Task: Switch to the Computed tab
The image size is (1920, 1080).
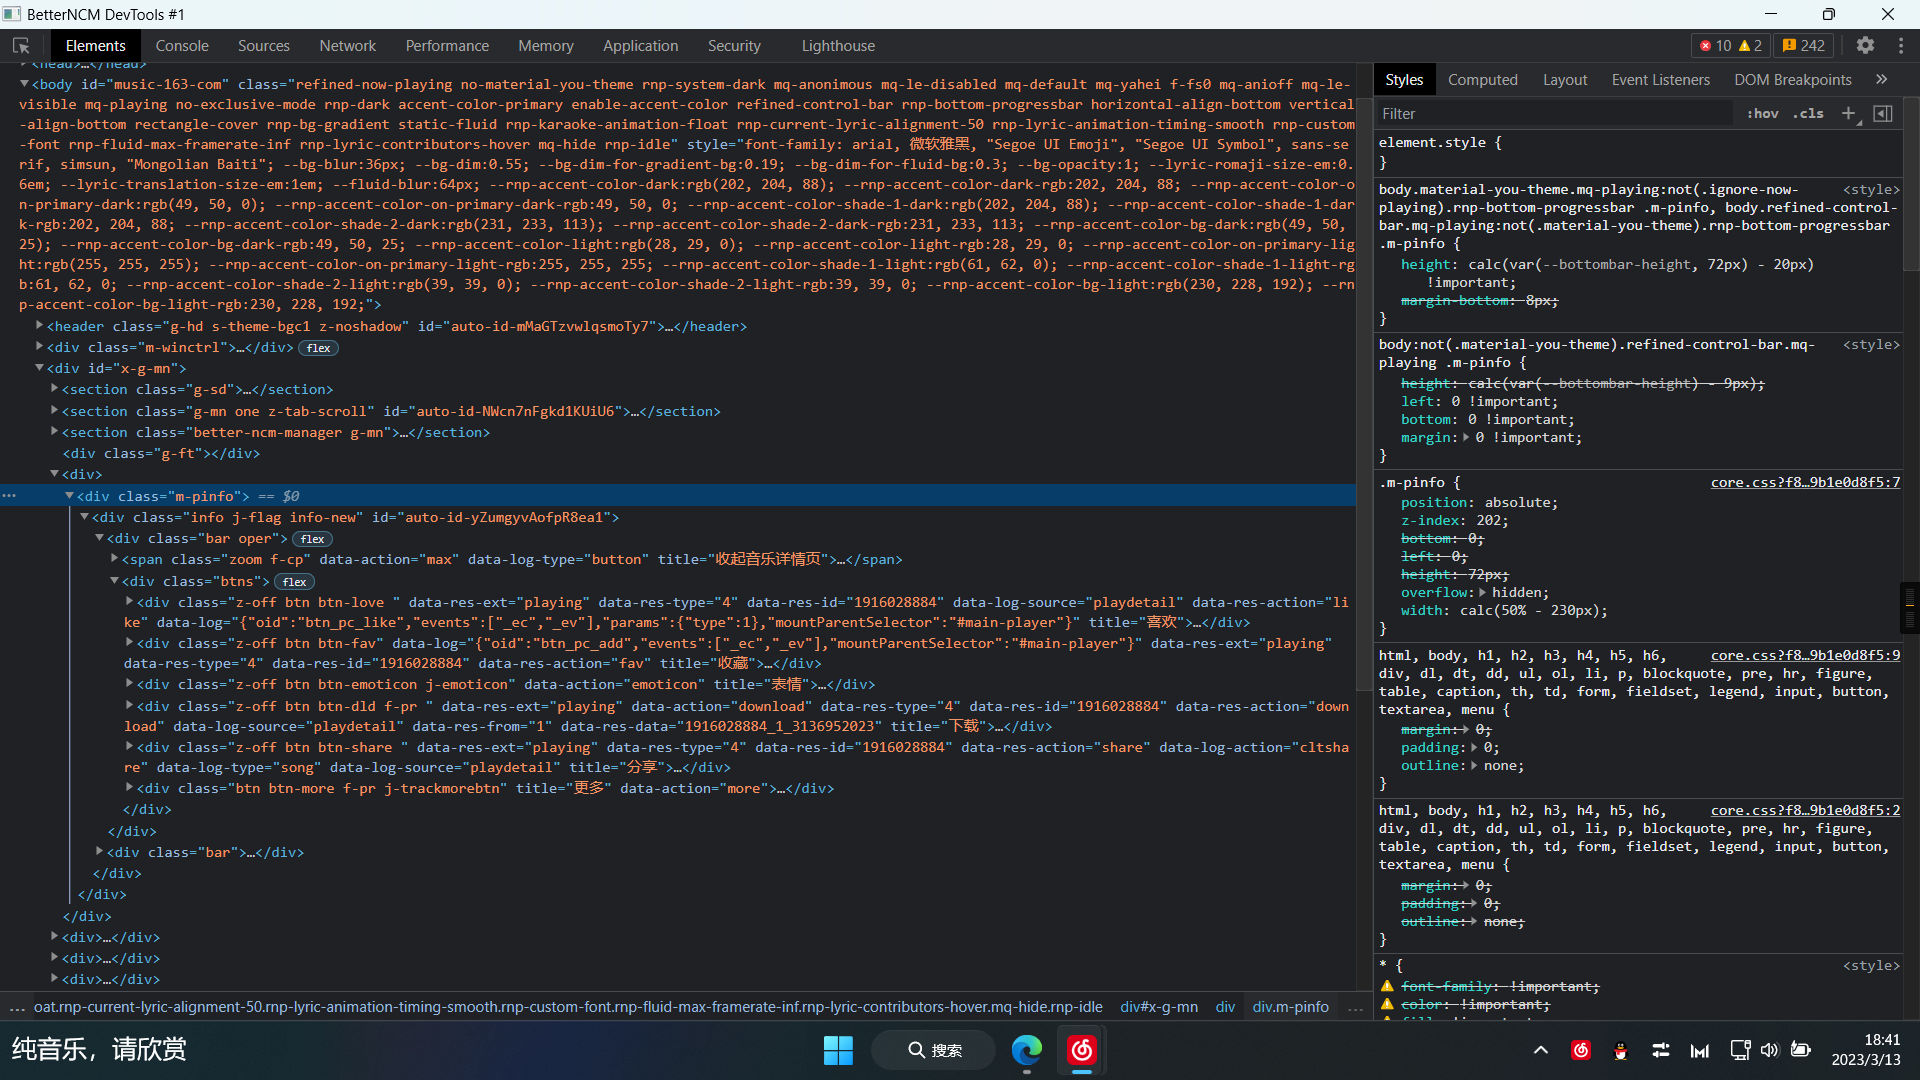Action: pyautogui.click(x=1483, y=79)
